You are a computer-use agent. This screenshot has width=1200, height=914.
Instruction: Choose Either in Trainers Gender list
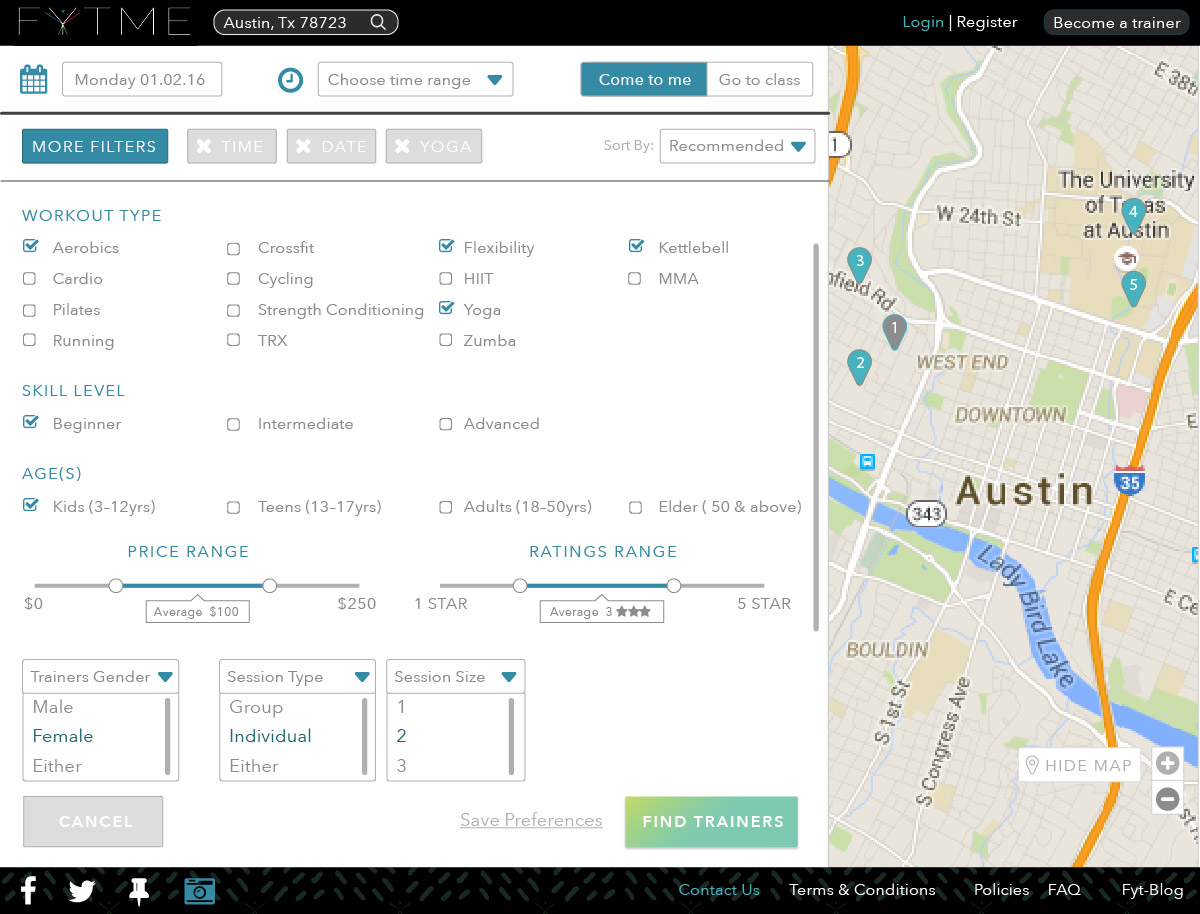pos(57,766)
